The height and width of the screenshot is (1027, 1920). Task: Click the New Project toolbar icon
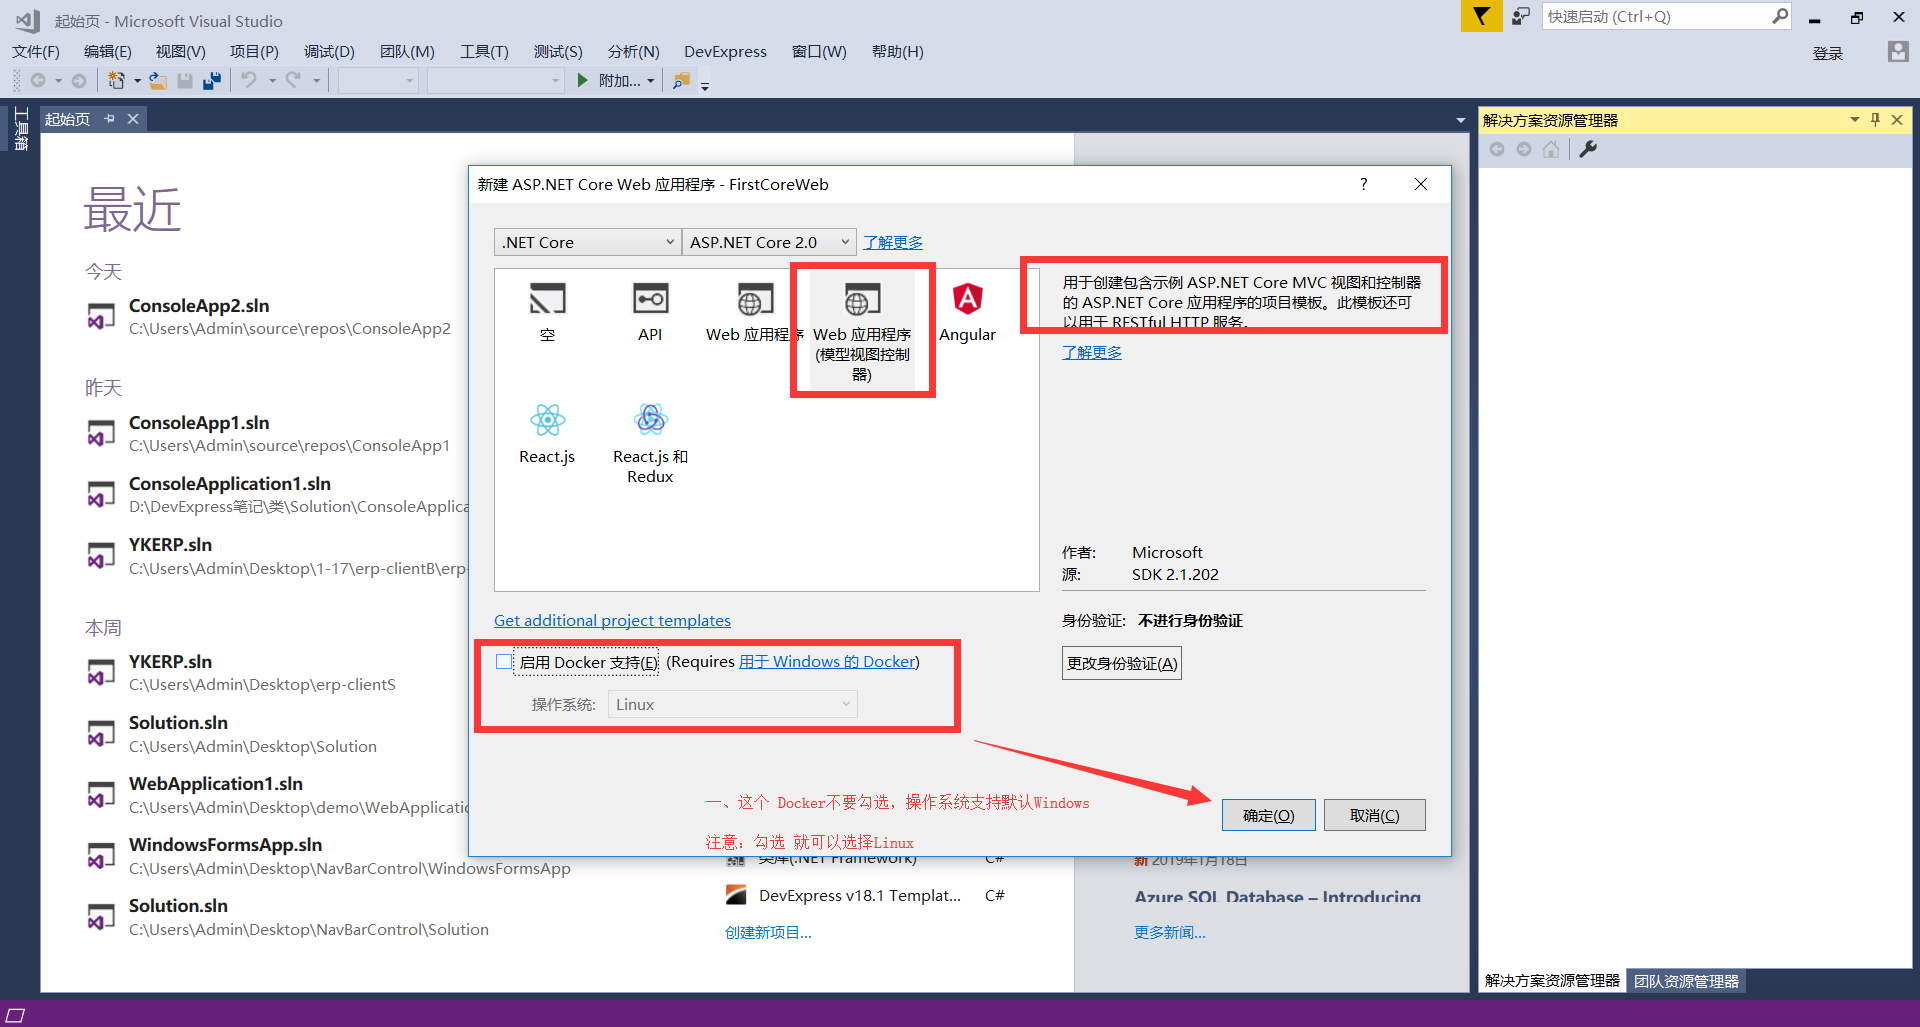click(116, 80)
